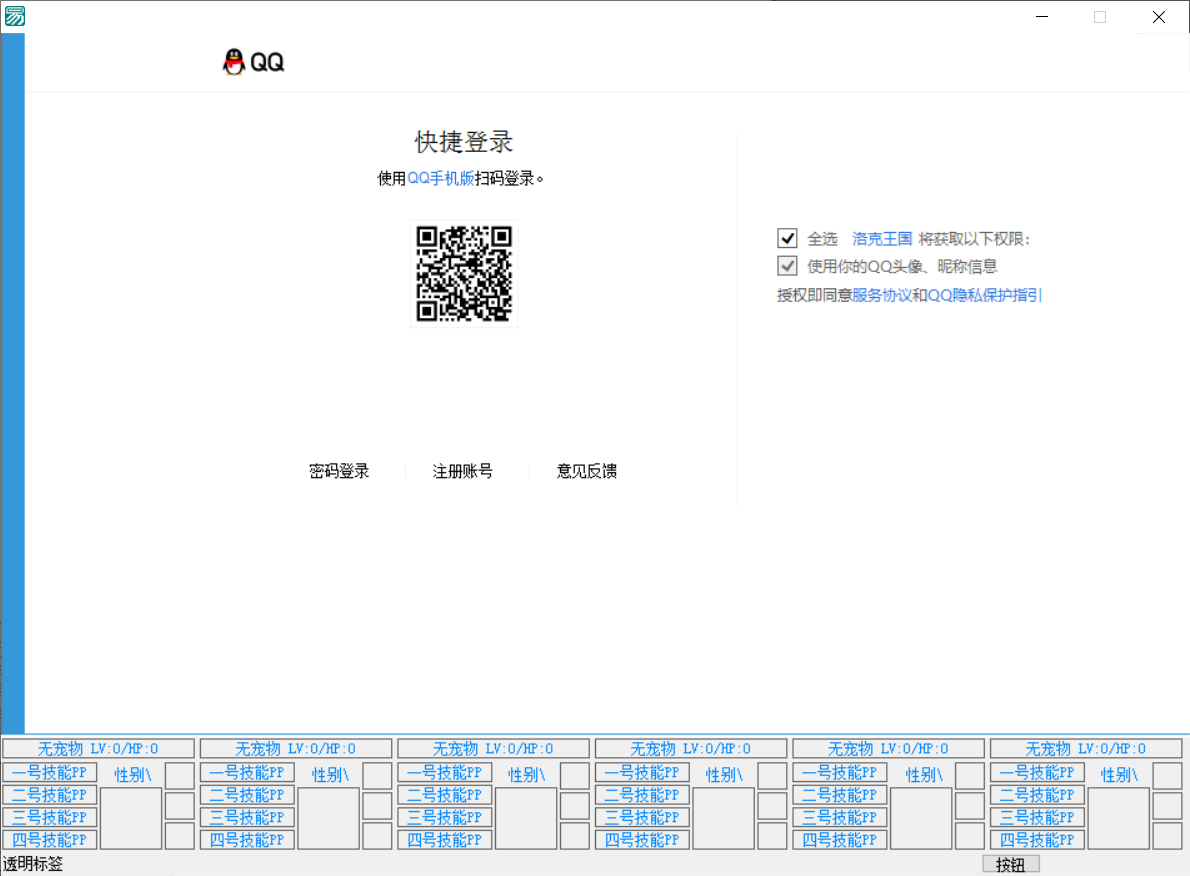This screenshot has height=876, width=1190.
Task: Click 四号技能PP in the last pet panel
Action: pos(1037,840)
